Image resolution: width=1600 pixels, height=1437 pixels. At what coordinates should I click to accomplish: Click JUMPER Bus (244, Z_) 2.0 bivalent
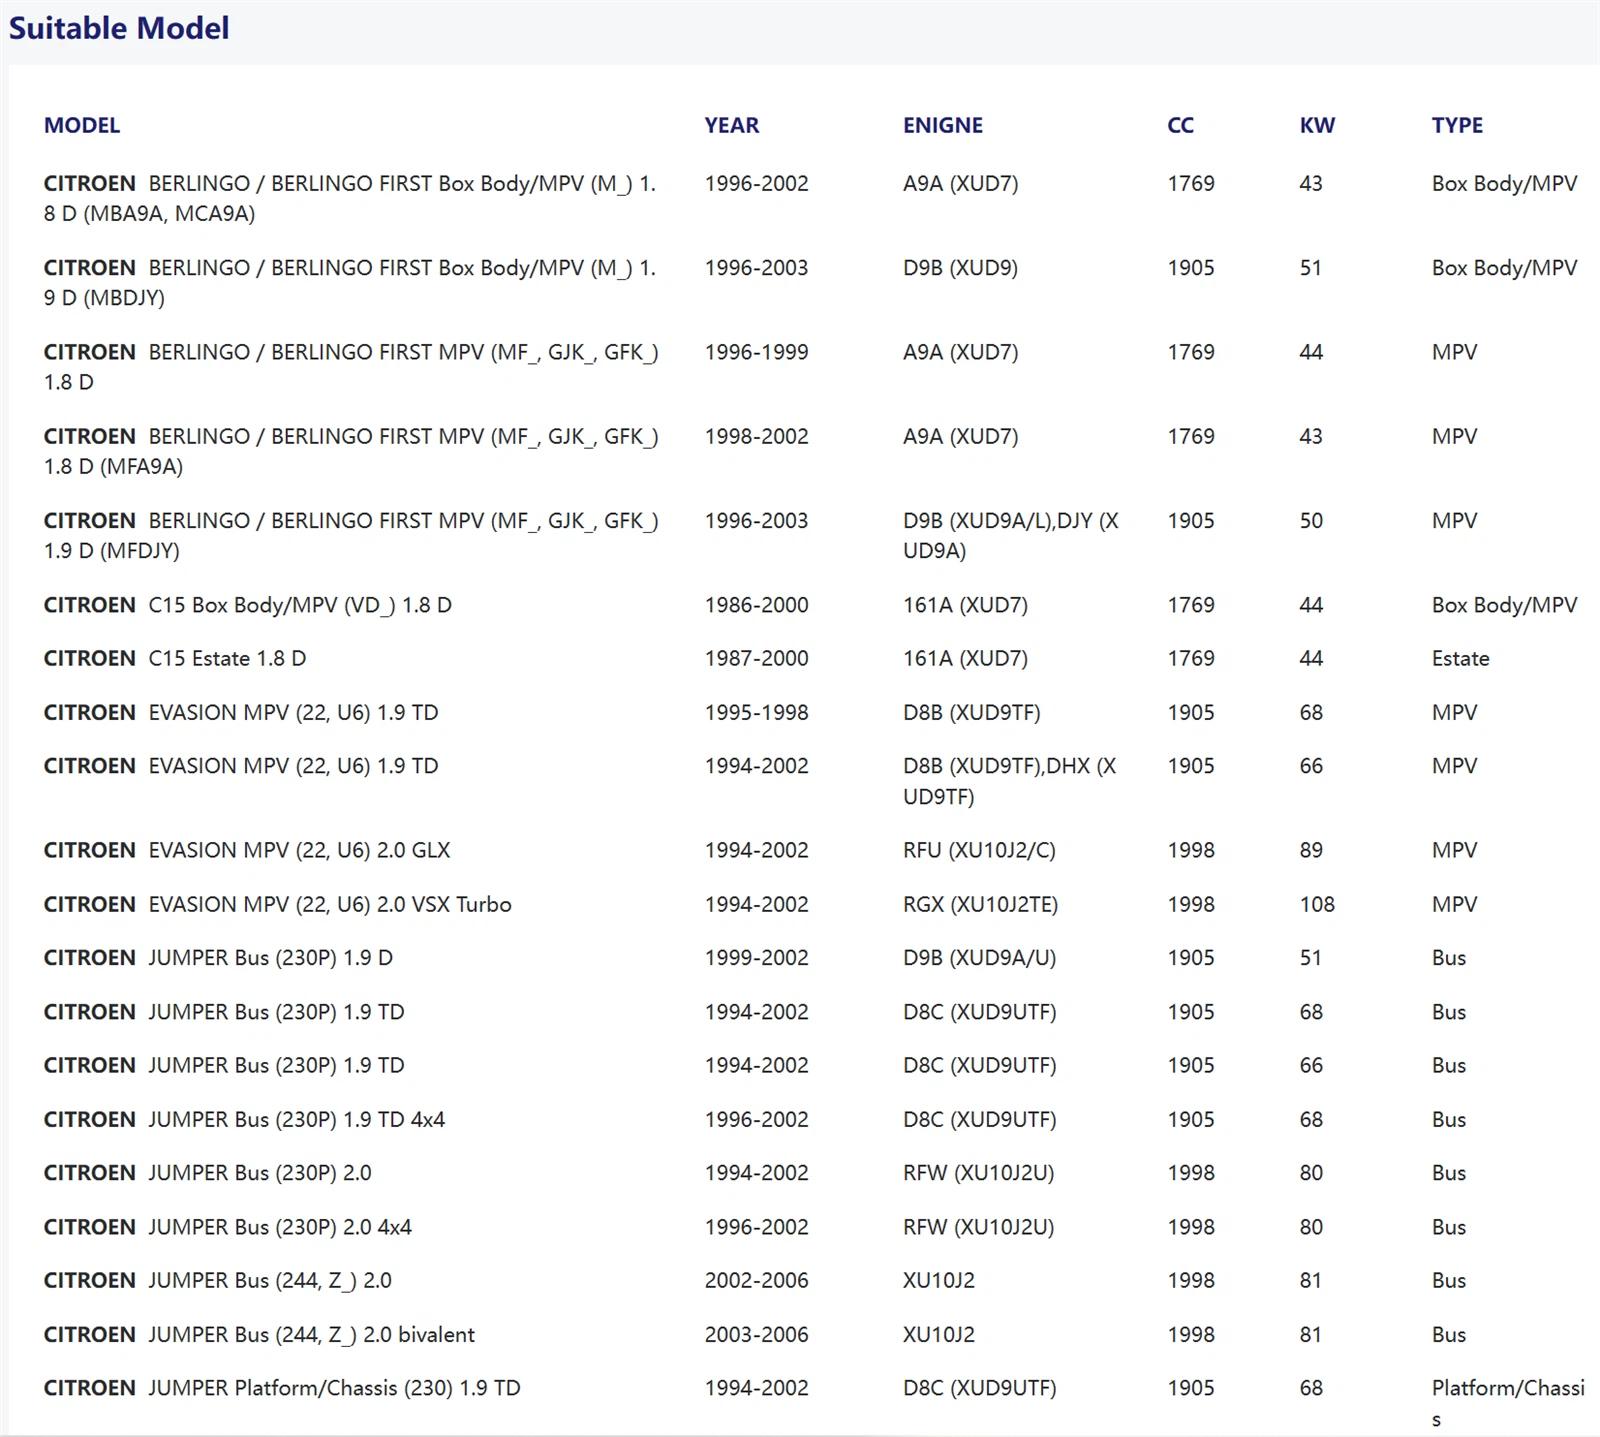(260, 1334)
